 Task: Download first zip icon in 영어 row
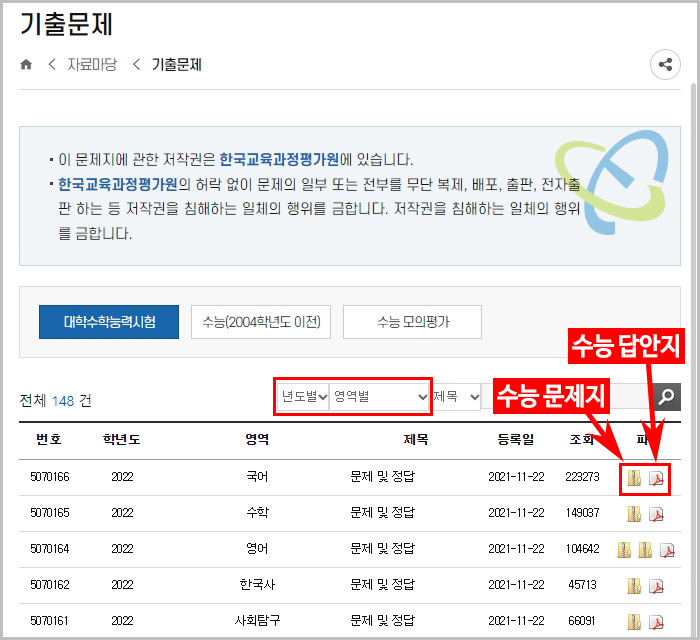click(624, 550)
